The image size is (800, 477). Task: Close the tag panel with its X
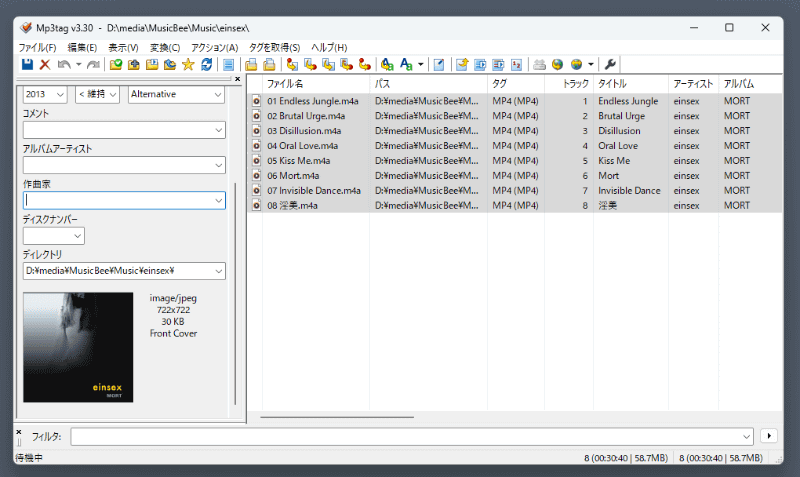[237, 79]
